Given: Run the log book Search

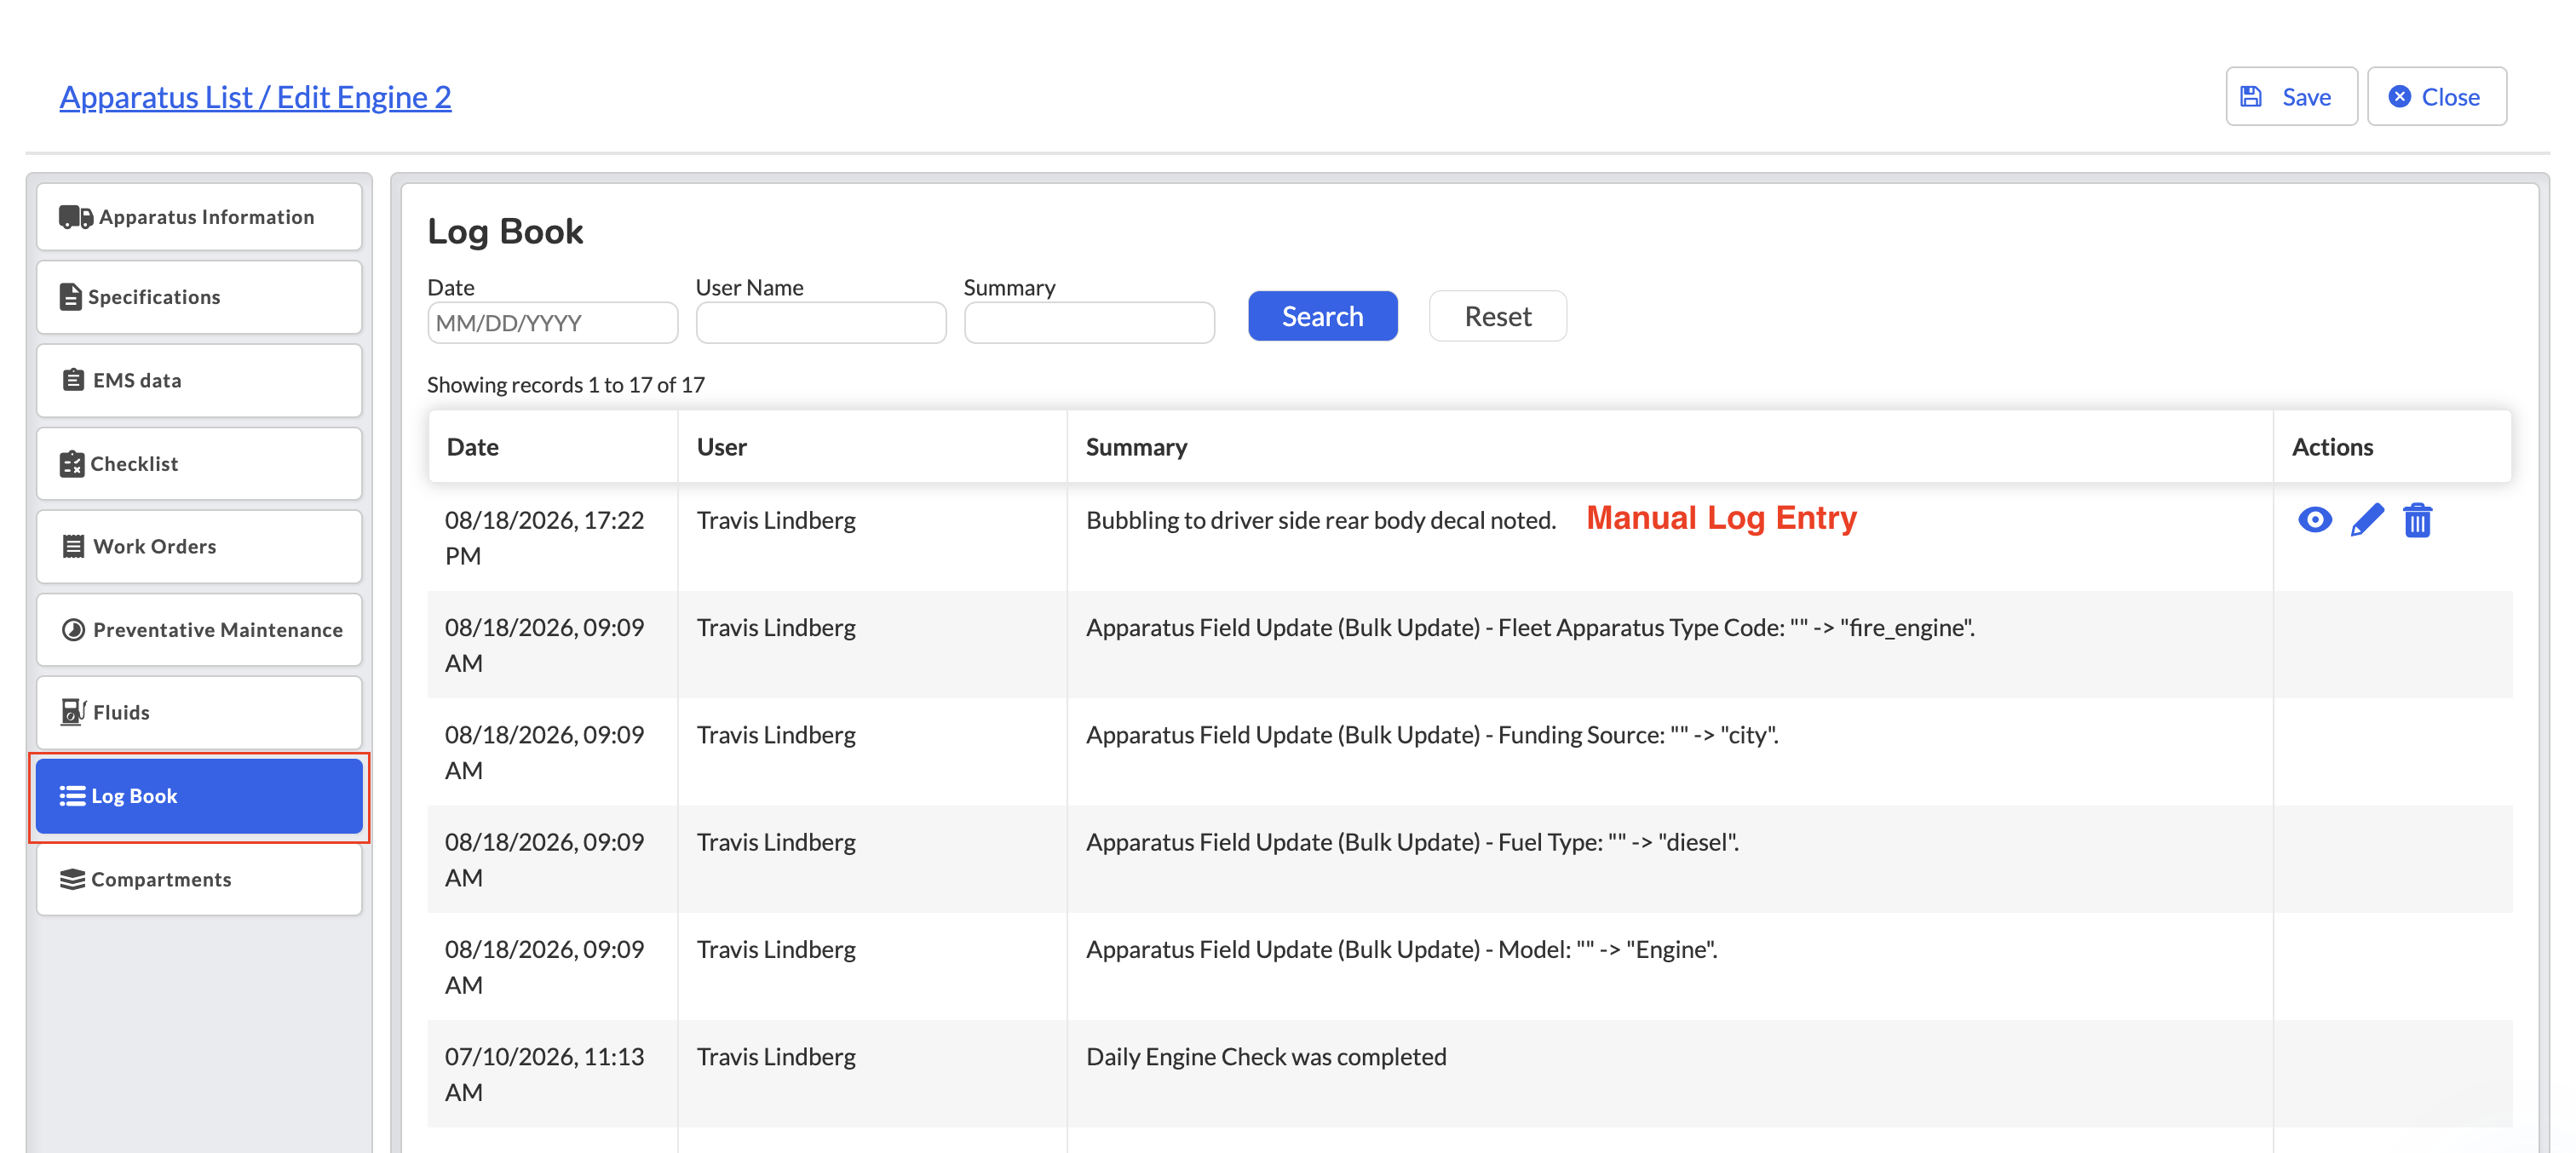Looking at the screenshot, I should pyautogui.click(x=1322, y=316).
